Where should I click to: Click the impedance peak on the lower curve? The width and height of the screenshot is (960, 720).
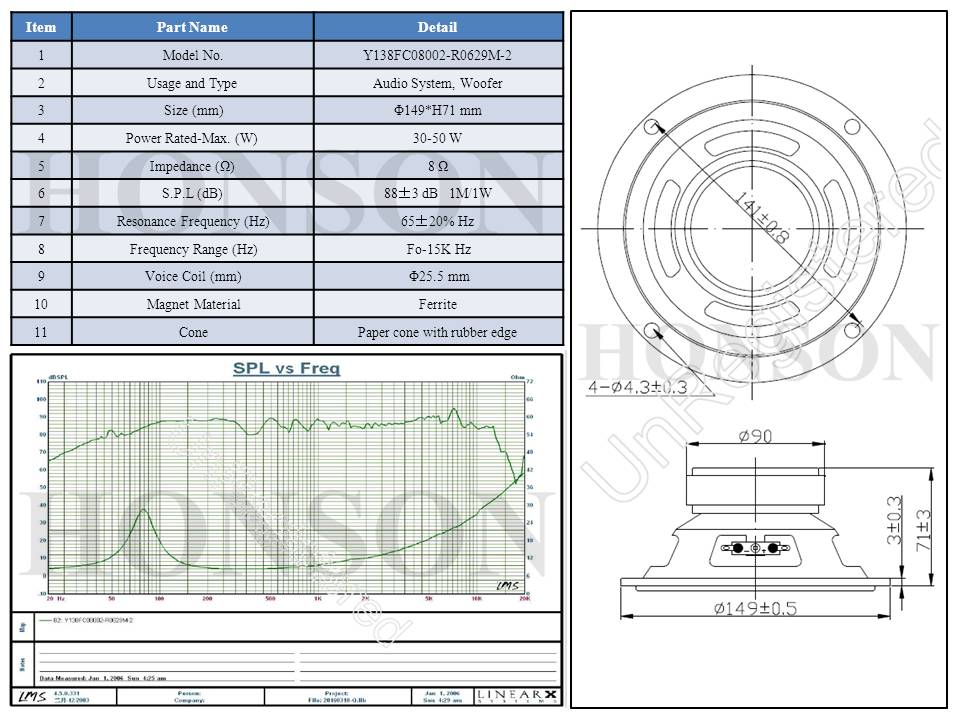click(144, 510)
